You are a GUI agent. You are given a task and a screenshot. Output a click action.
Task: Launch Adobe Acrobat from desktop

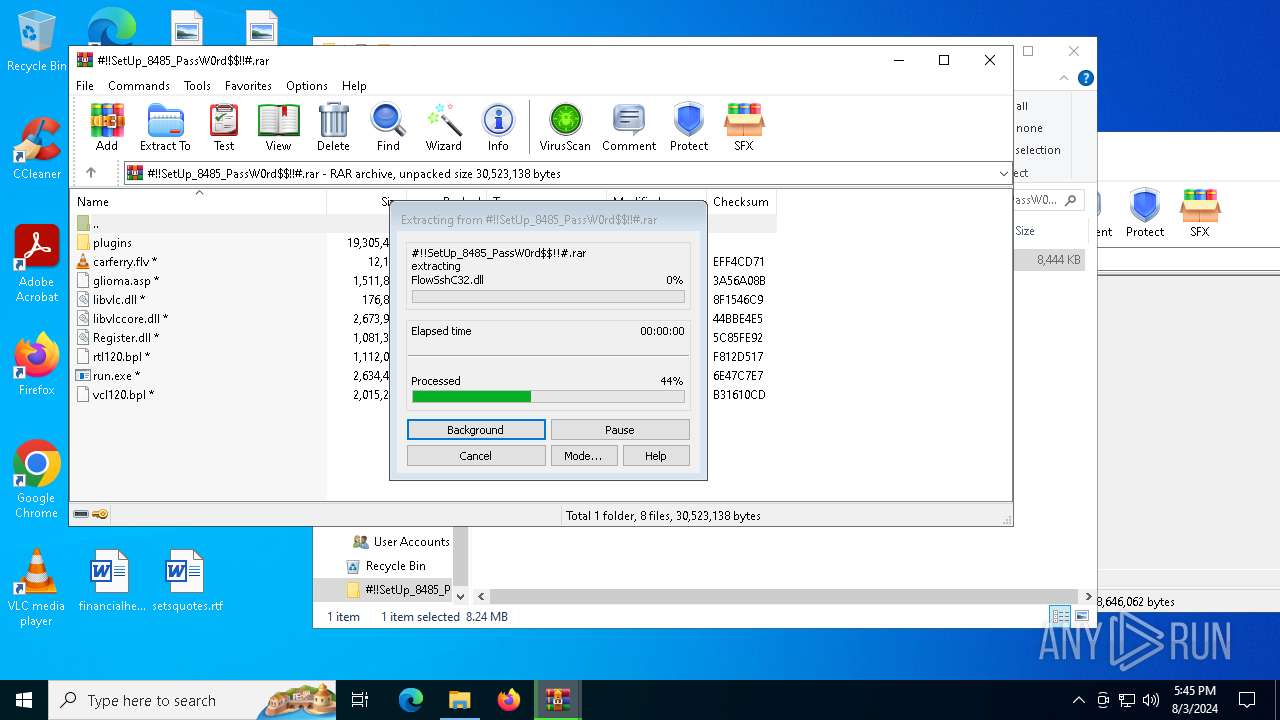point(36,264)
